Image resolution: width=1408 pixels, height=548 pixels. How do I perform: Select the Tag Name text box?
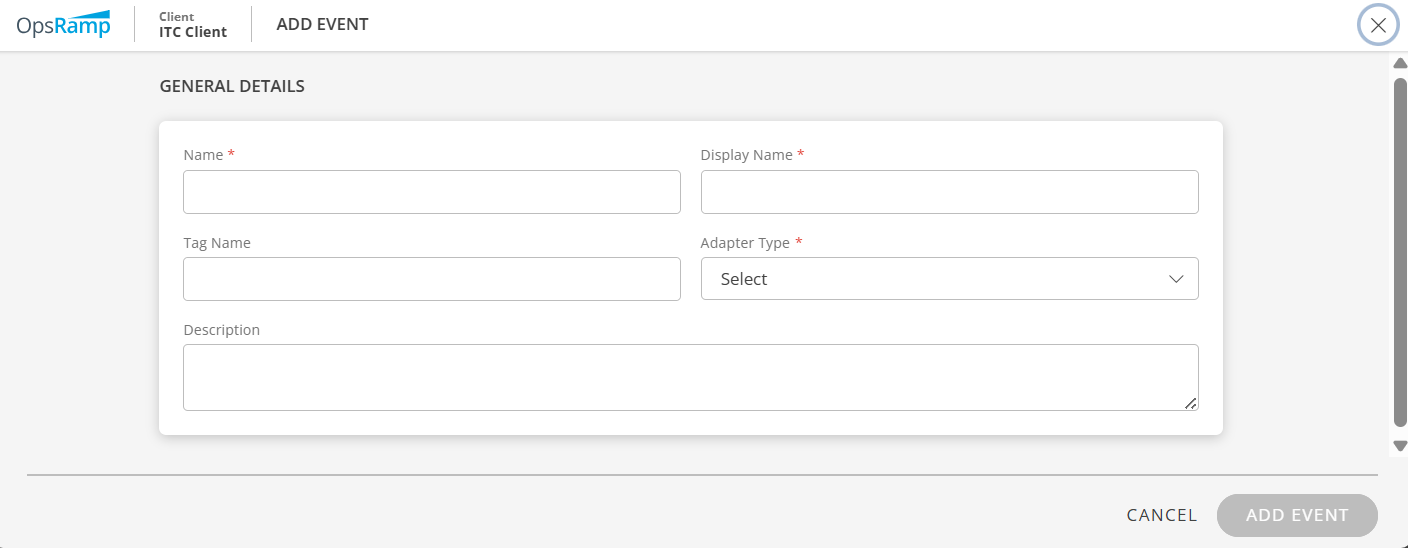tap(431, 279)
